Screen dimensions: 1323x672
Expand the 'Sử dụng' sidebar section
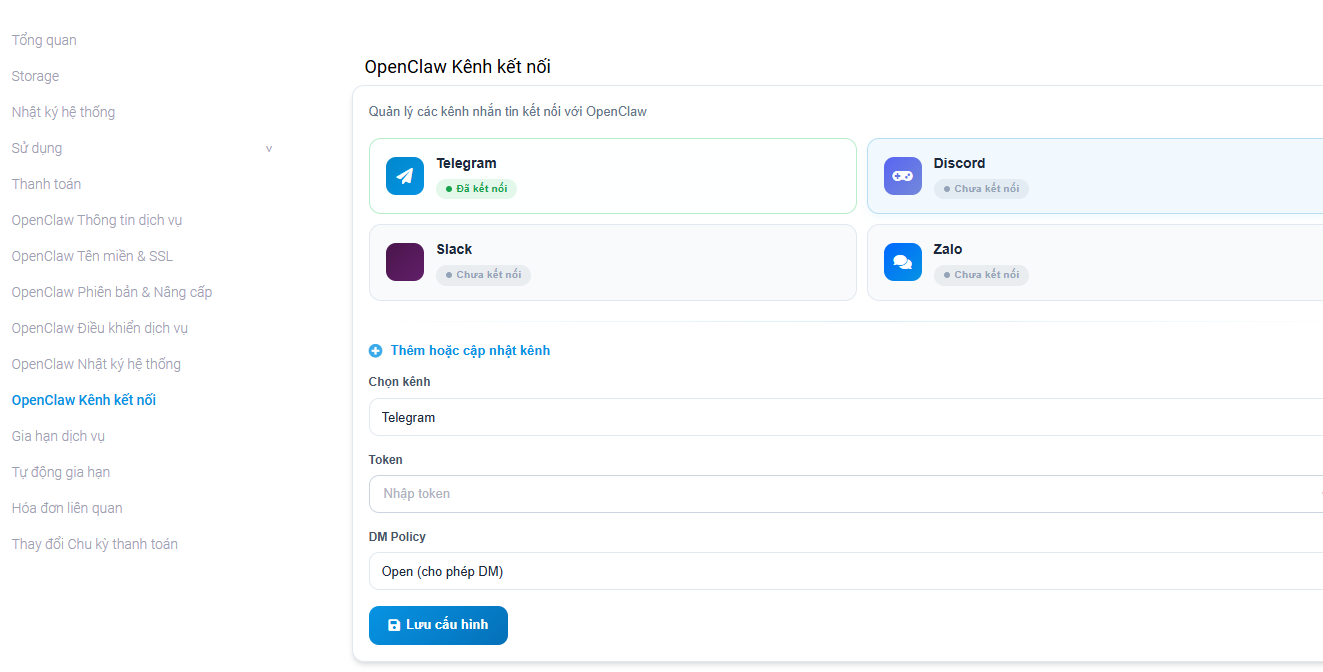coord(140,147)
